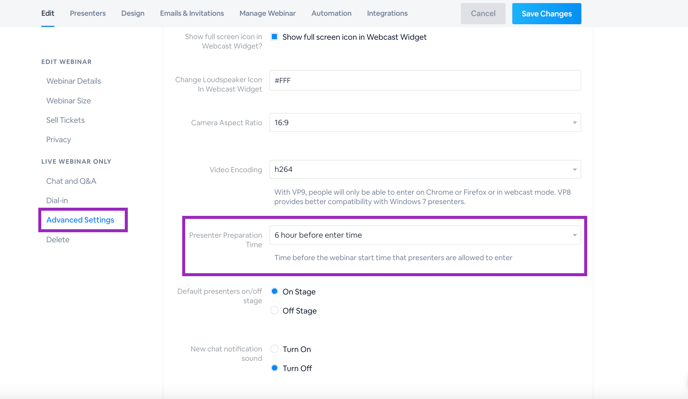
Task: Toggle Show full screen icon checkbox
Action: click(x=274, y=37)
